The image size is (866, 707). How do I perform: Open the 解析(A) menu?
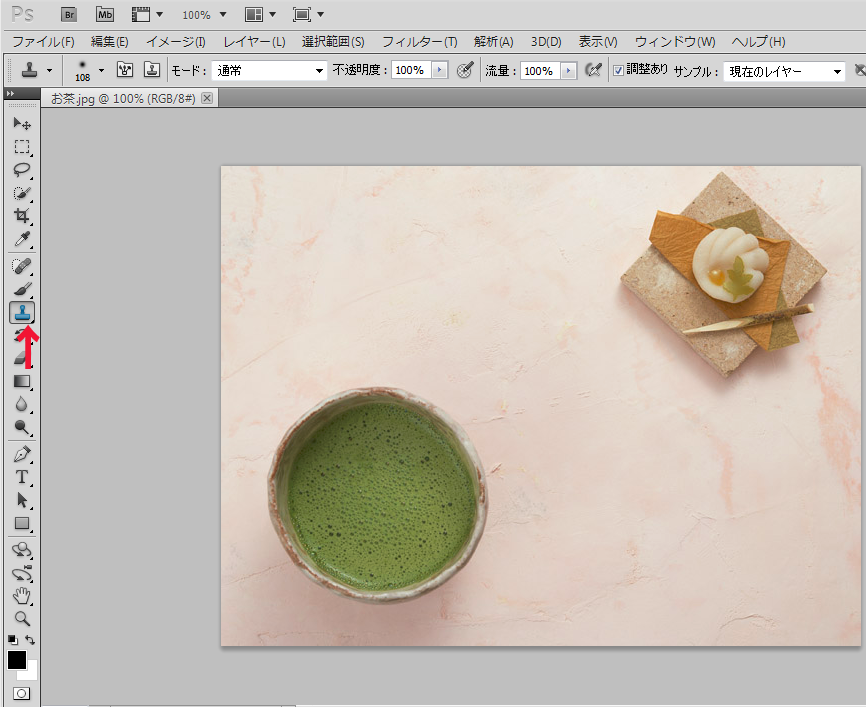click(493, 42)
